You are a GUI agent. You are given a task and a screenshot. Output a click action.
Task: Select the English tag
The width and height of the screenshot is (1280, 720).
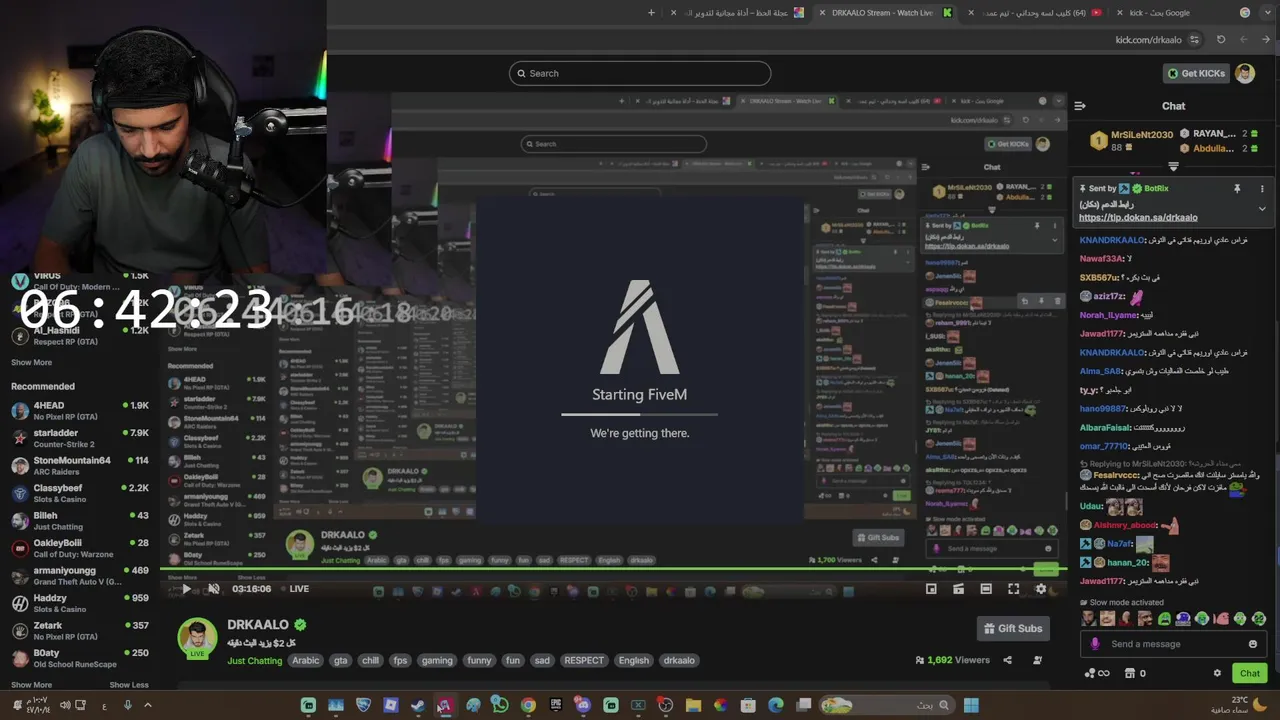pyautogui.click(x=634, y=660)
